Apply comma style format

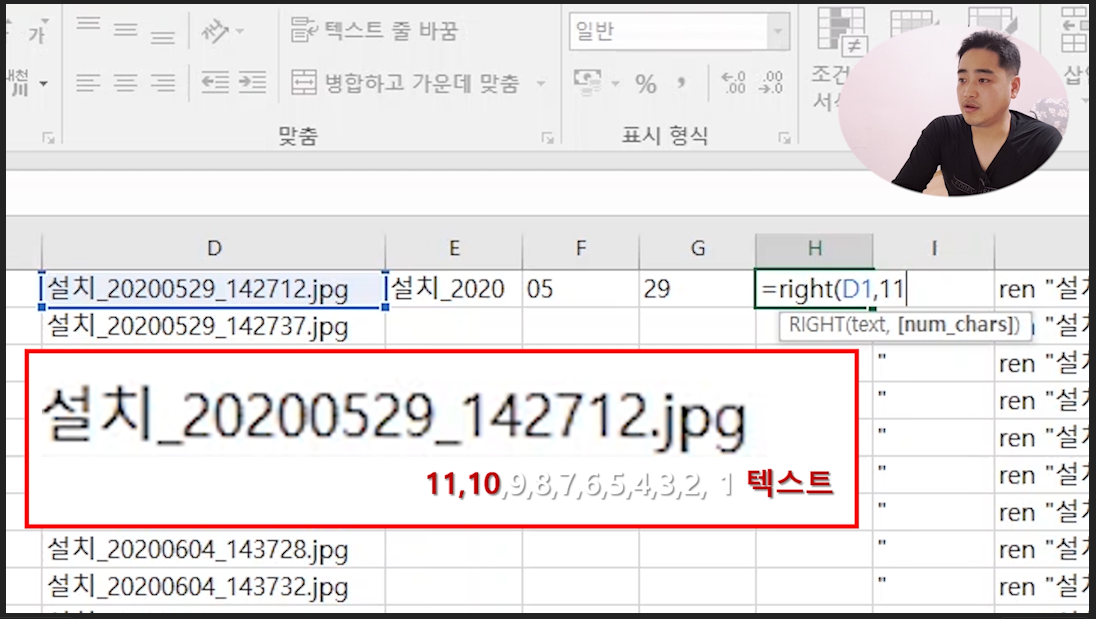pos(681,84)
